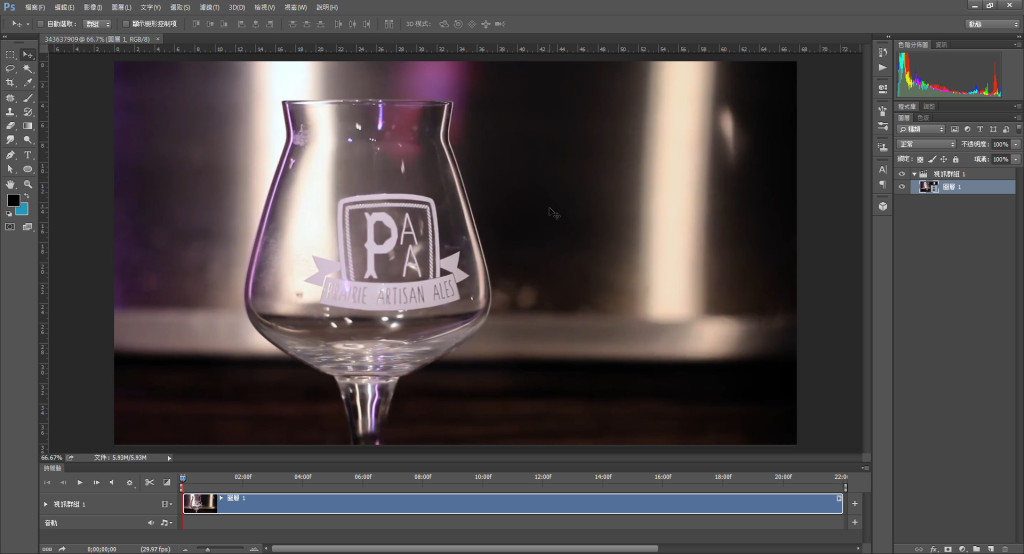The height and width of the screenshot is (554, 1024).
Task: Mute the audio track speaker
Action: (151, 523)
